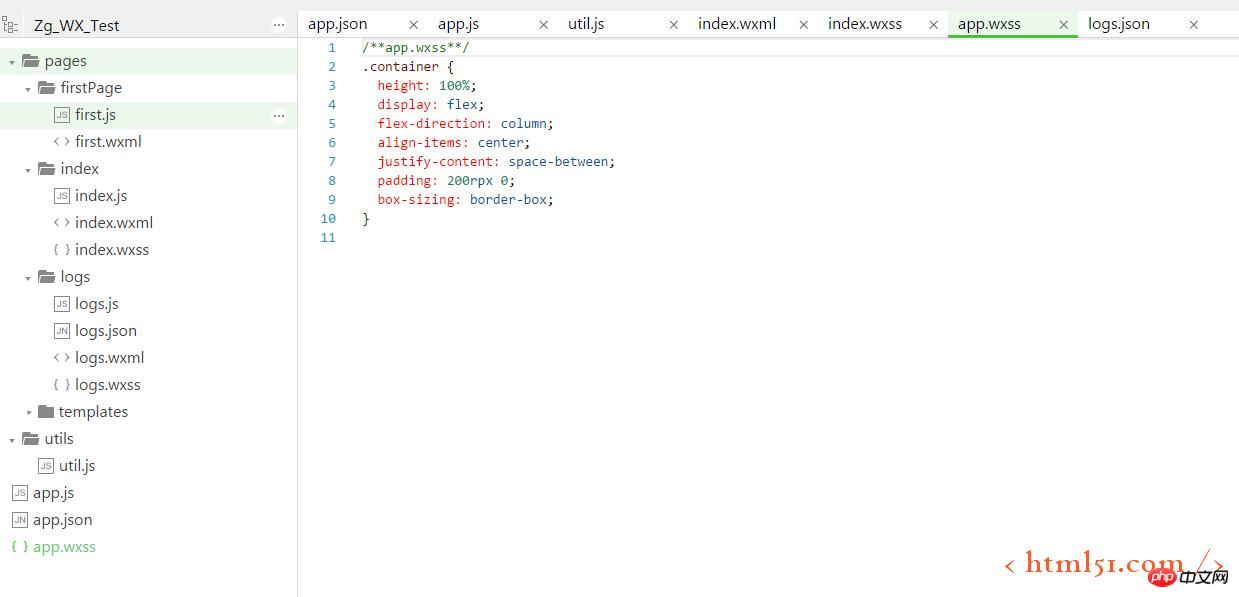Click the project tree icon beside Zg_WX_Test
Screen dimensions: 1239x597
[10, 25]
